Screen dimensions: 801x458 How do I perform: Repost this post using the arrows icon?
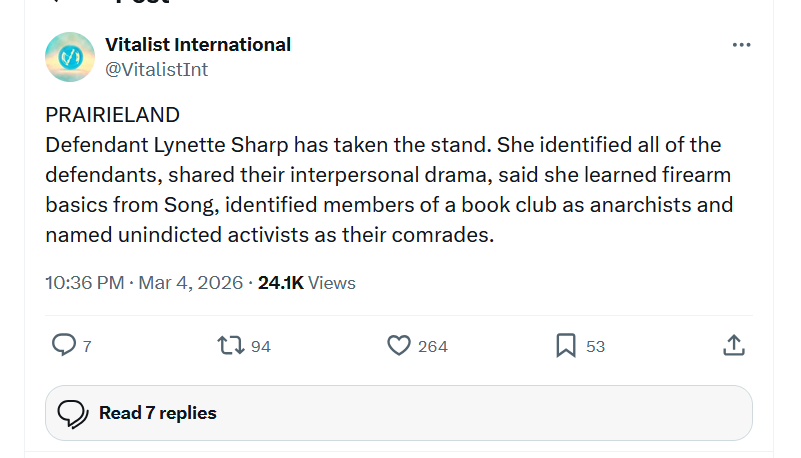coord(229,345)
